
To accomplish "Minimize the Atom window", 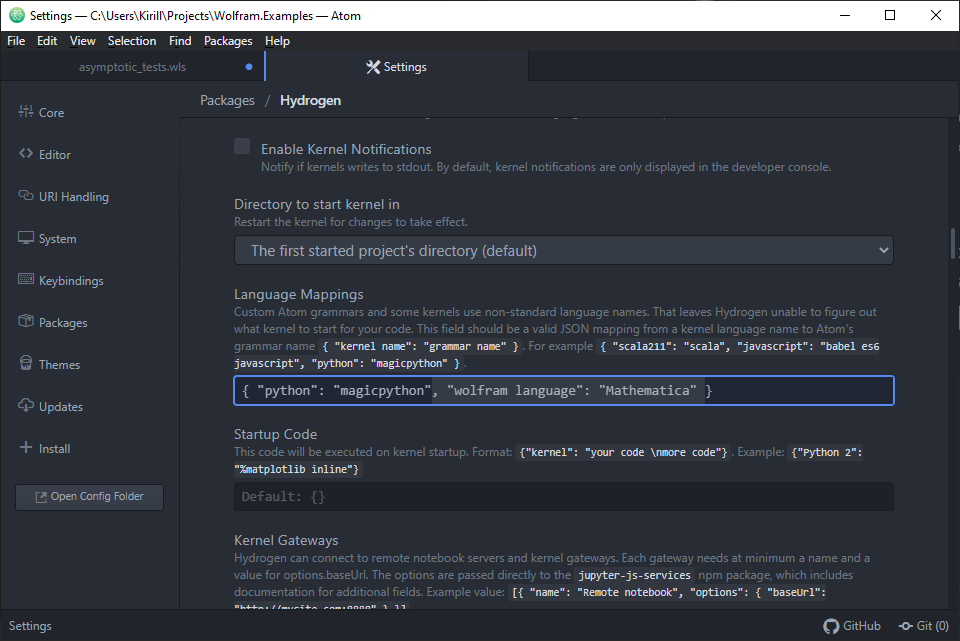I will (x=845, y=15).
